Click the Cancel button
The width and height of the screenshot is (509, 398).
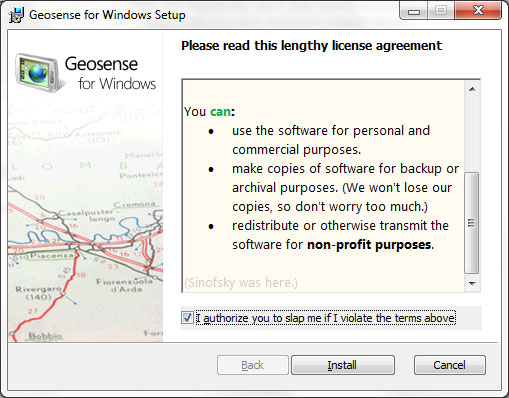449,365
